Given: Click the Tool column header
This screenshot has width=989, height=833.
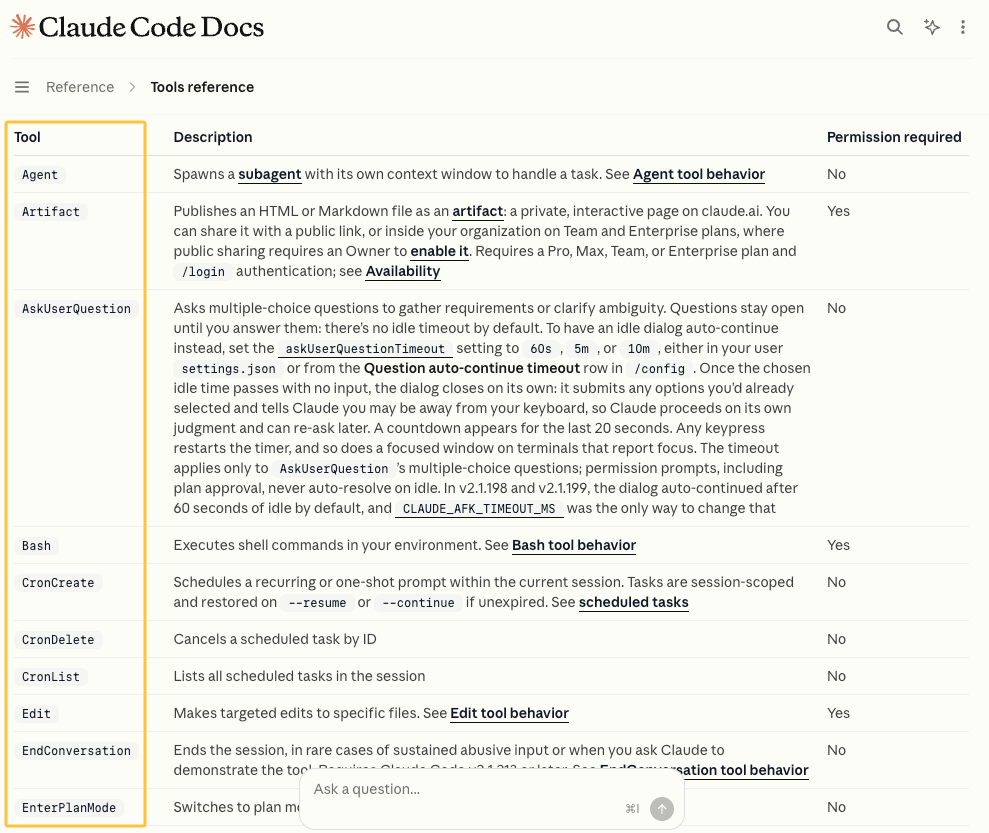Looking at the screenshot, I should 27,137.
